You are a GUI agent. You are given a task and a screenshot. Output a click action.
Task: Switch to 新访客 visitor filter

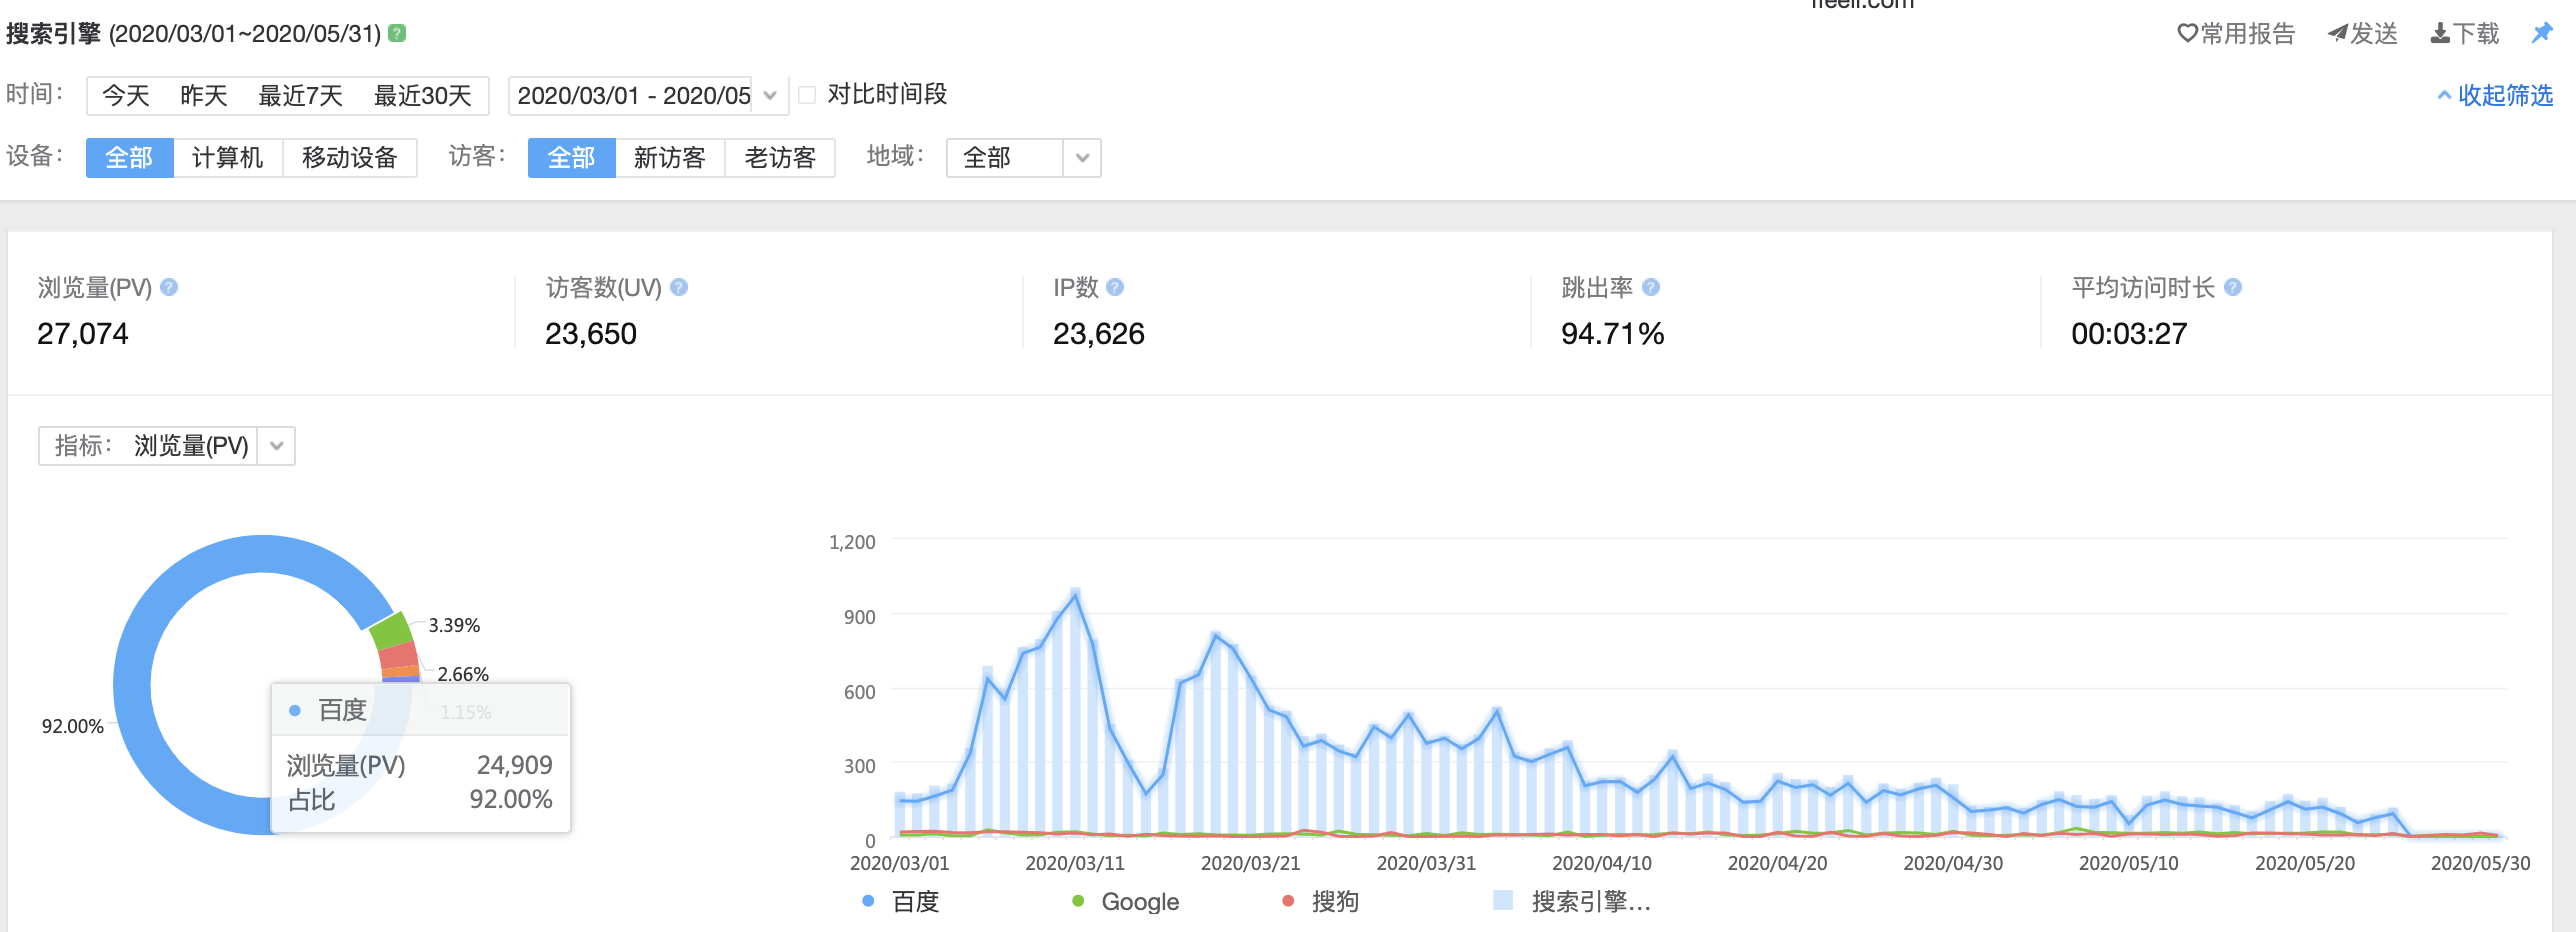click(669, 158)
